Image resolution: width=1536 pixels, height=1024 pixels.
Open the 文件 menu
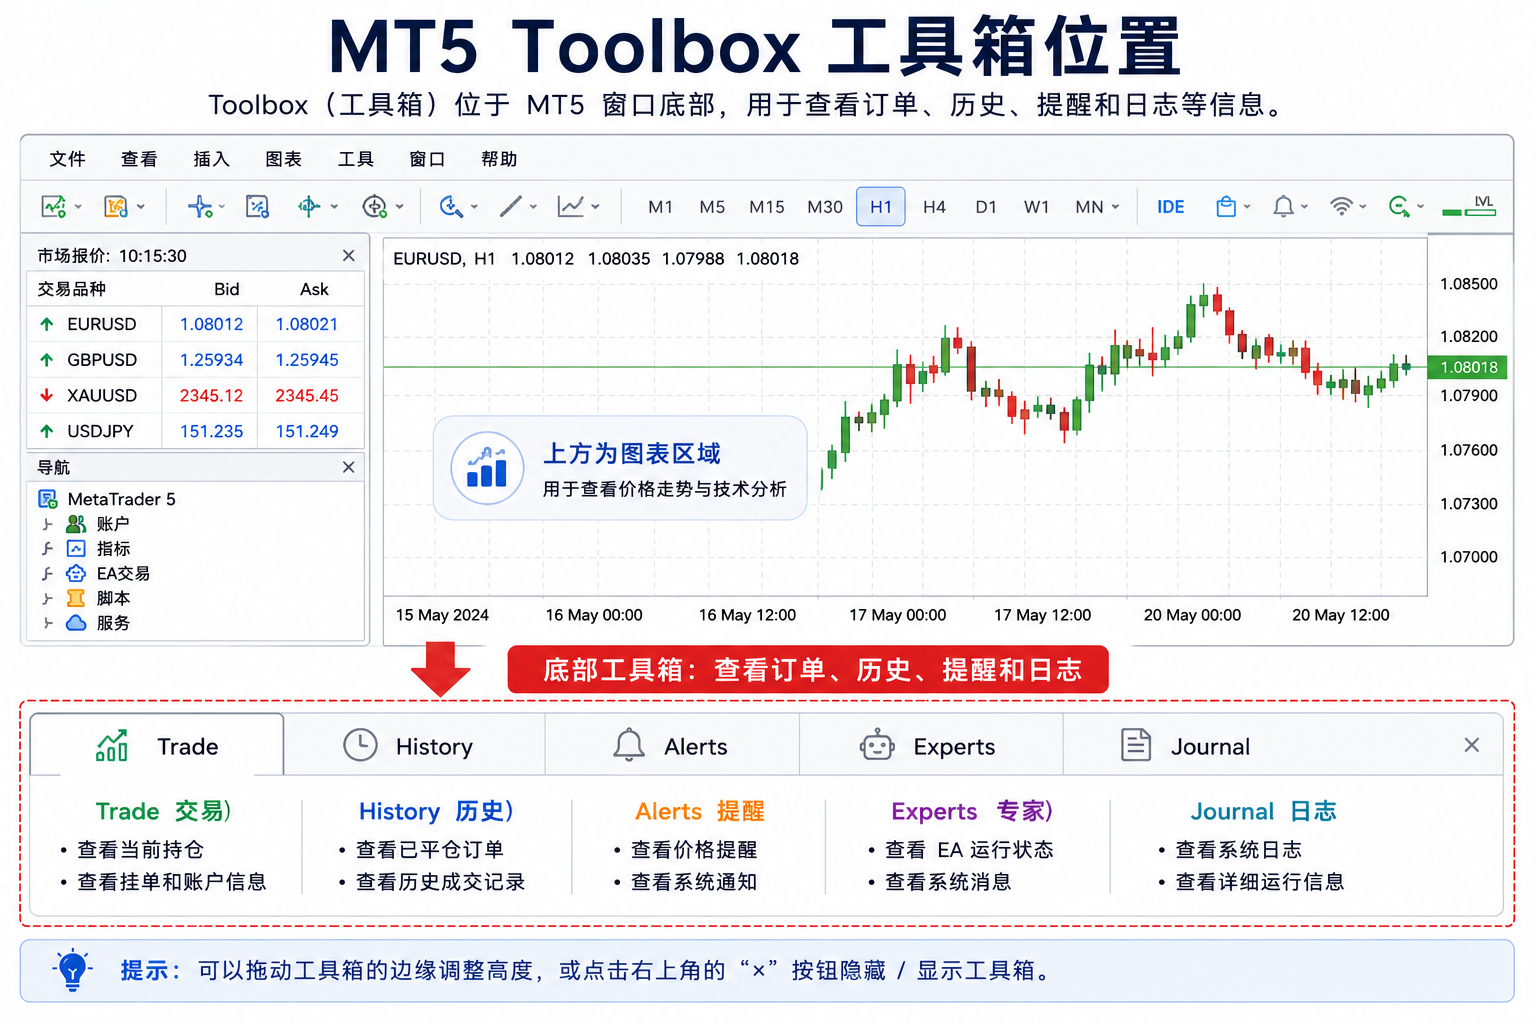click(67, 159)
